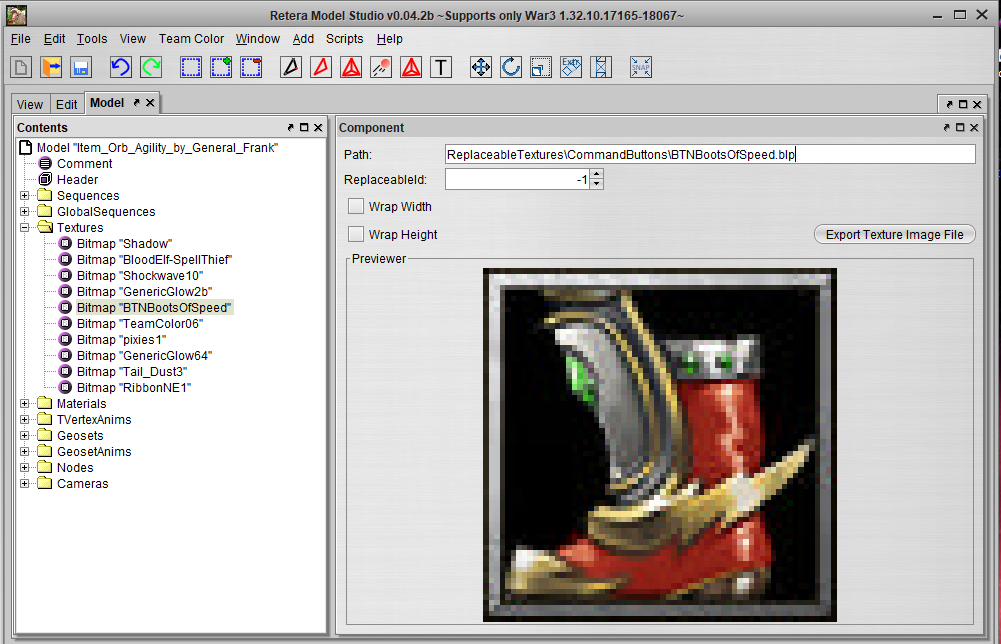Undo the last action

[121, 67]
